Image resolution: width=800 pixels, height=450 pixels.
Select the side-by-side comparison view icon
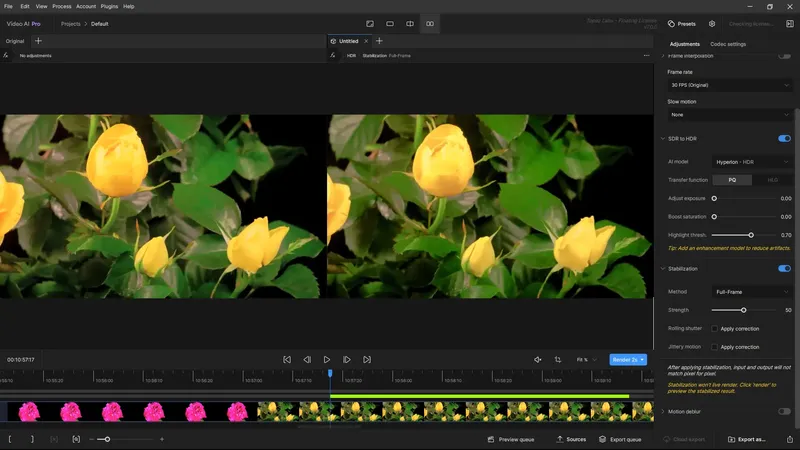click(430, 23)
